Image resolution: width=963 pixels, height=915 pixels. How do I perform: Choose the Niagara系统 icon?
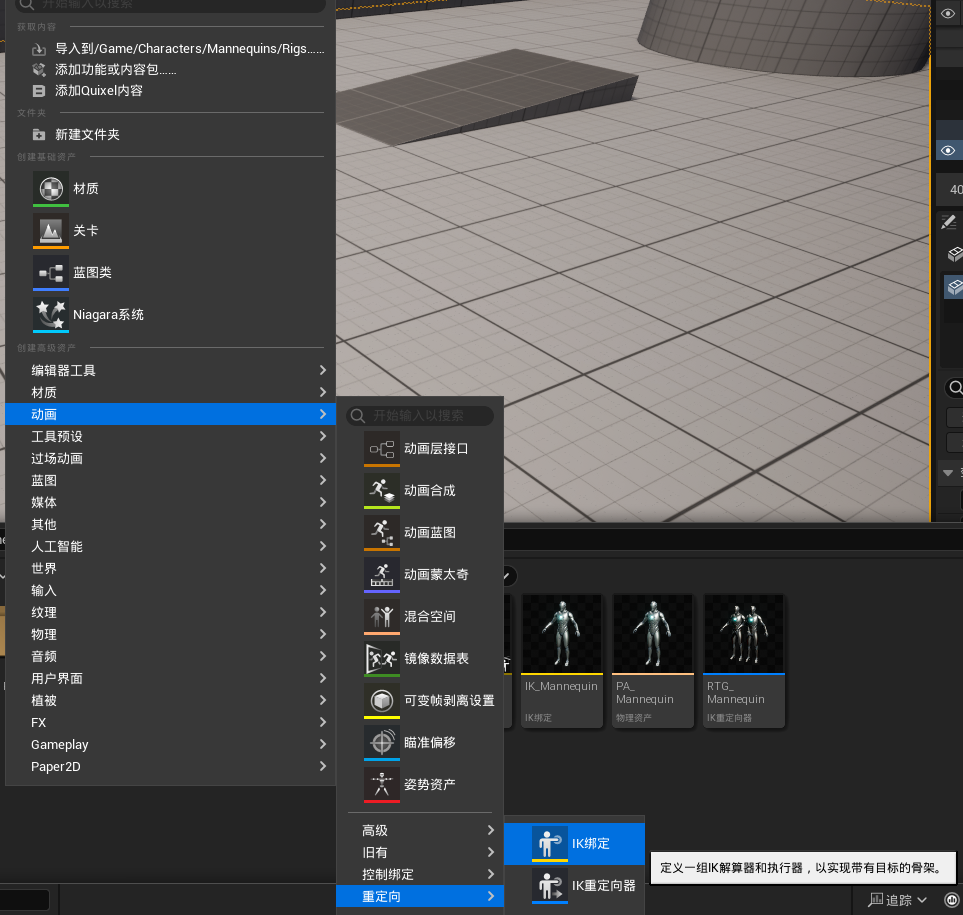(x=50, y=314)
